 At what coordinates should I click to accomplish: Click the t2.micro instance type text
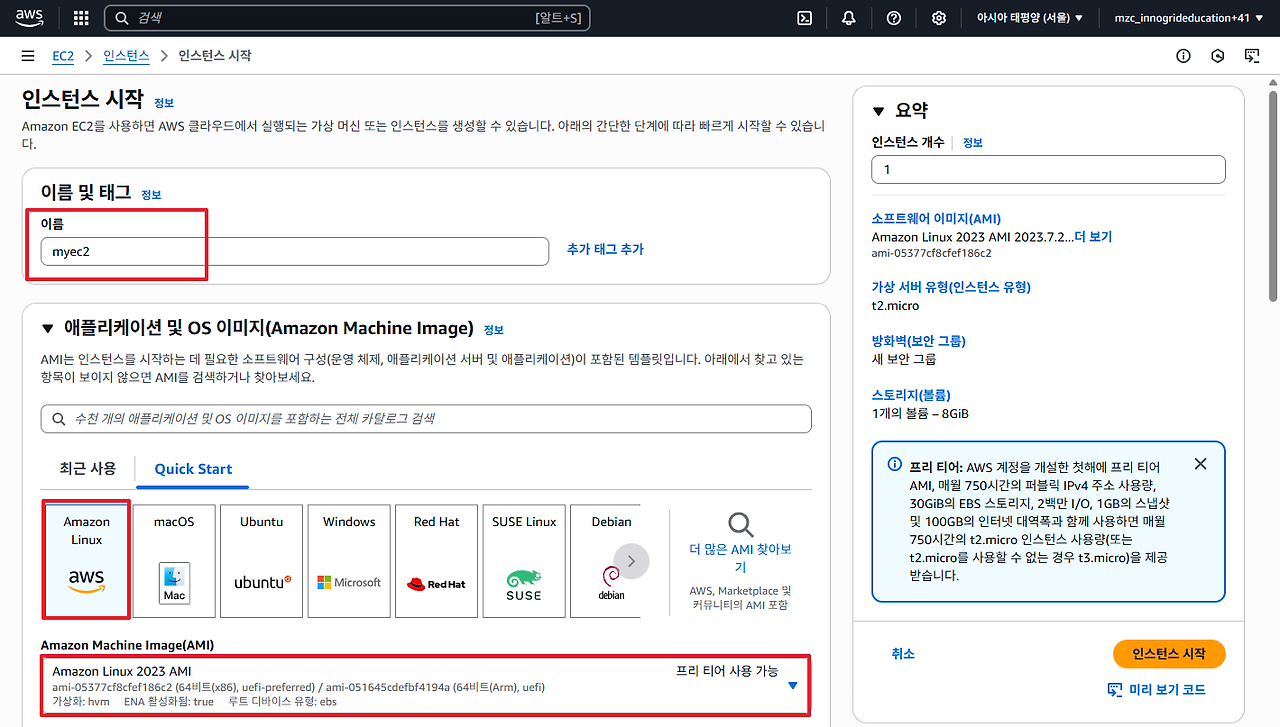895,306
